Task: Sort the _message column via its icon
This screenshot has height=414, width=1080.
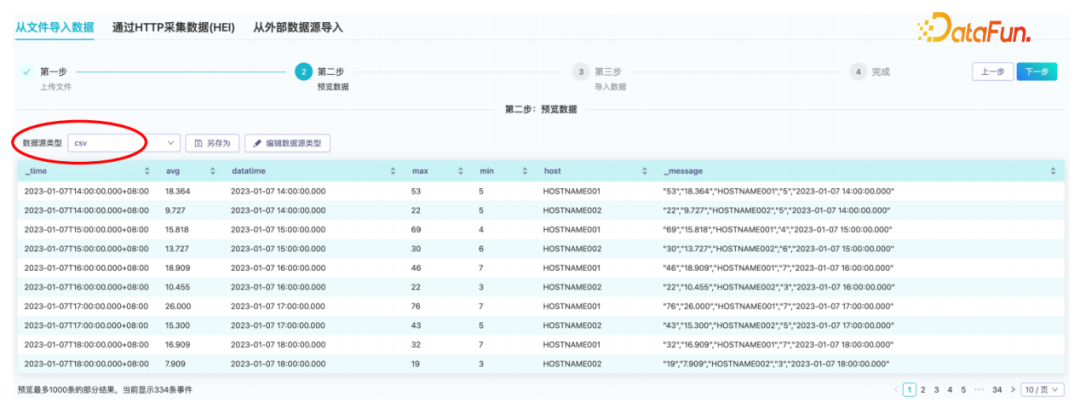Action: (x=1053, y=171)
